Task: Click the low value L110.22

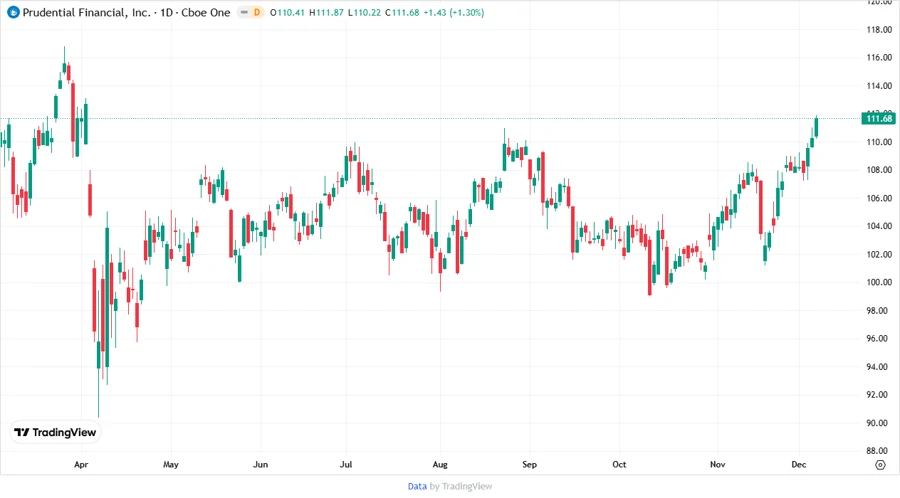Action: 364,12
